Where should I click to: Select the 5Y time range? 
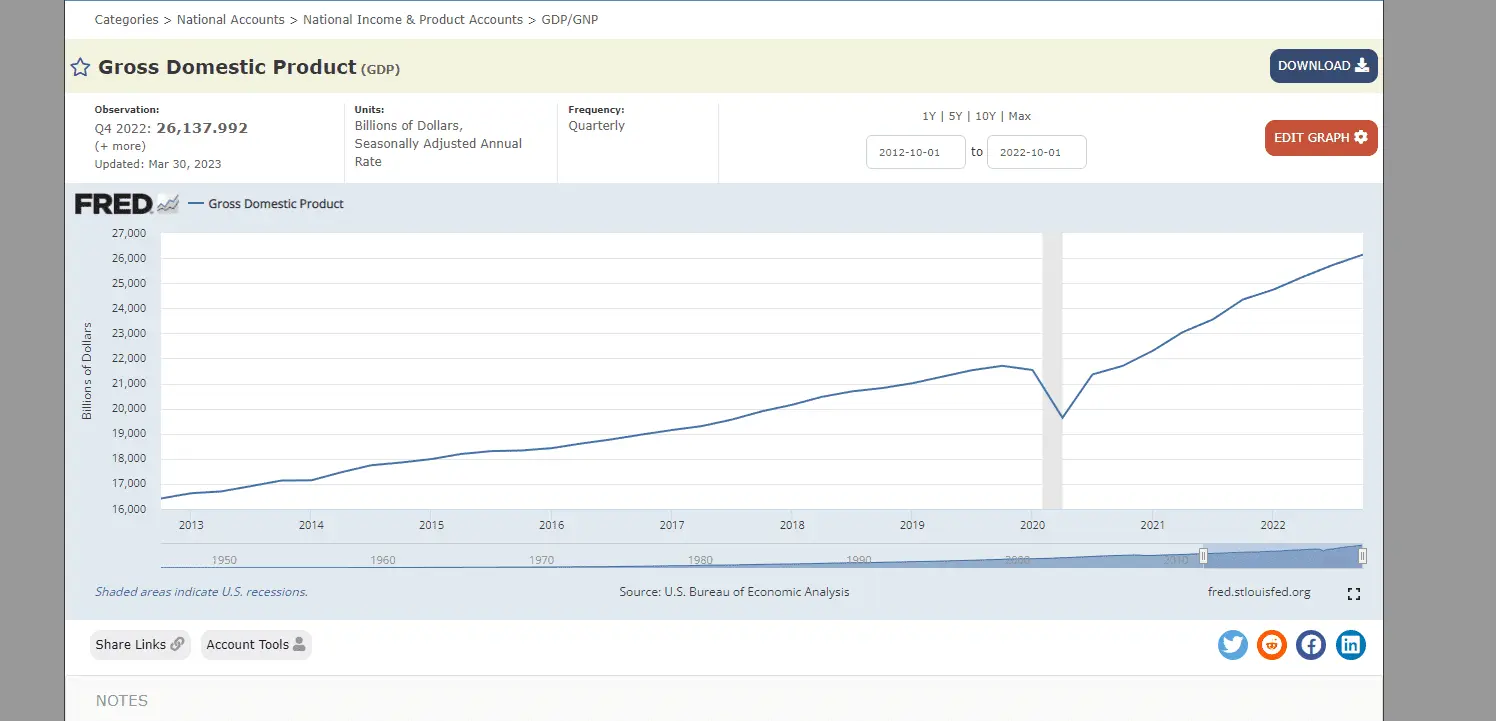pyautogui.click(x=956, y=116)
